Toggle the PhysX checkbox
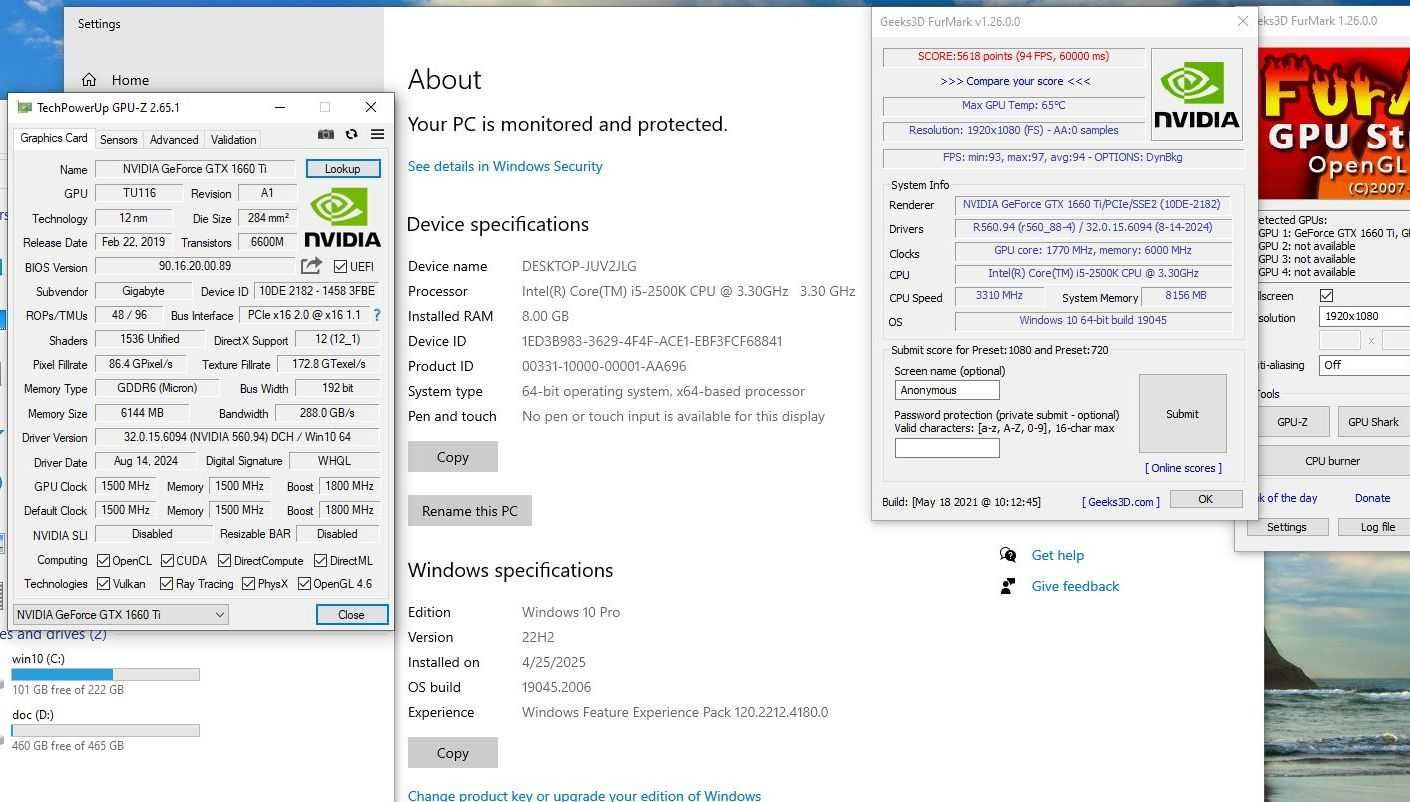The width and height of the screenshot is (1410, 802). point(248,584)
